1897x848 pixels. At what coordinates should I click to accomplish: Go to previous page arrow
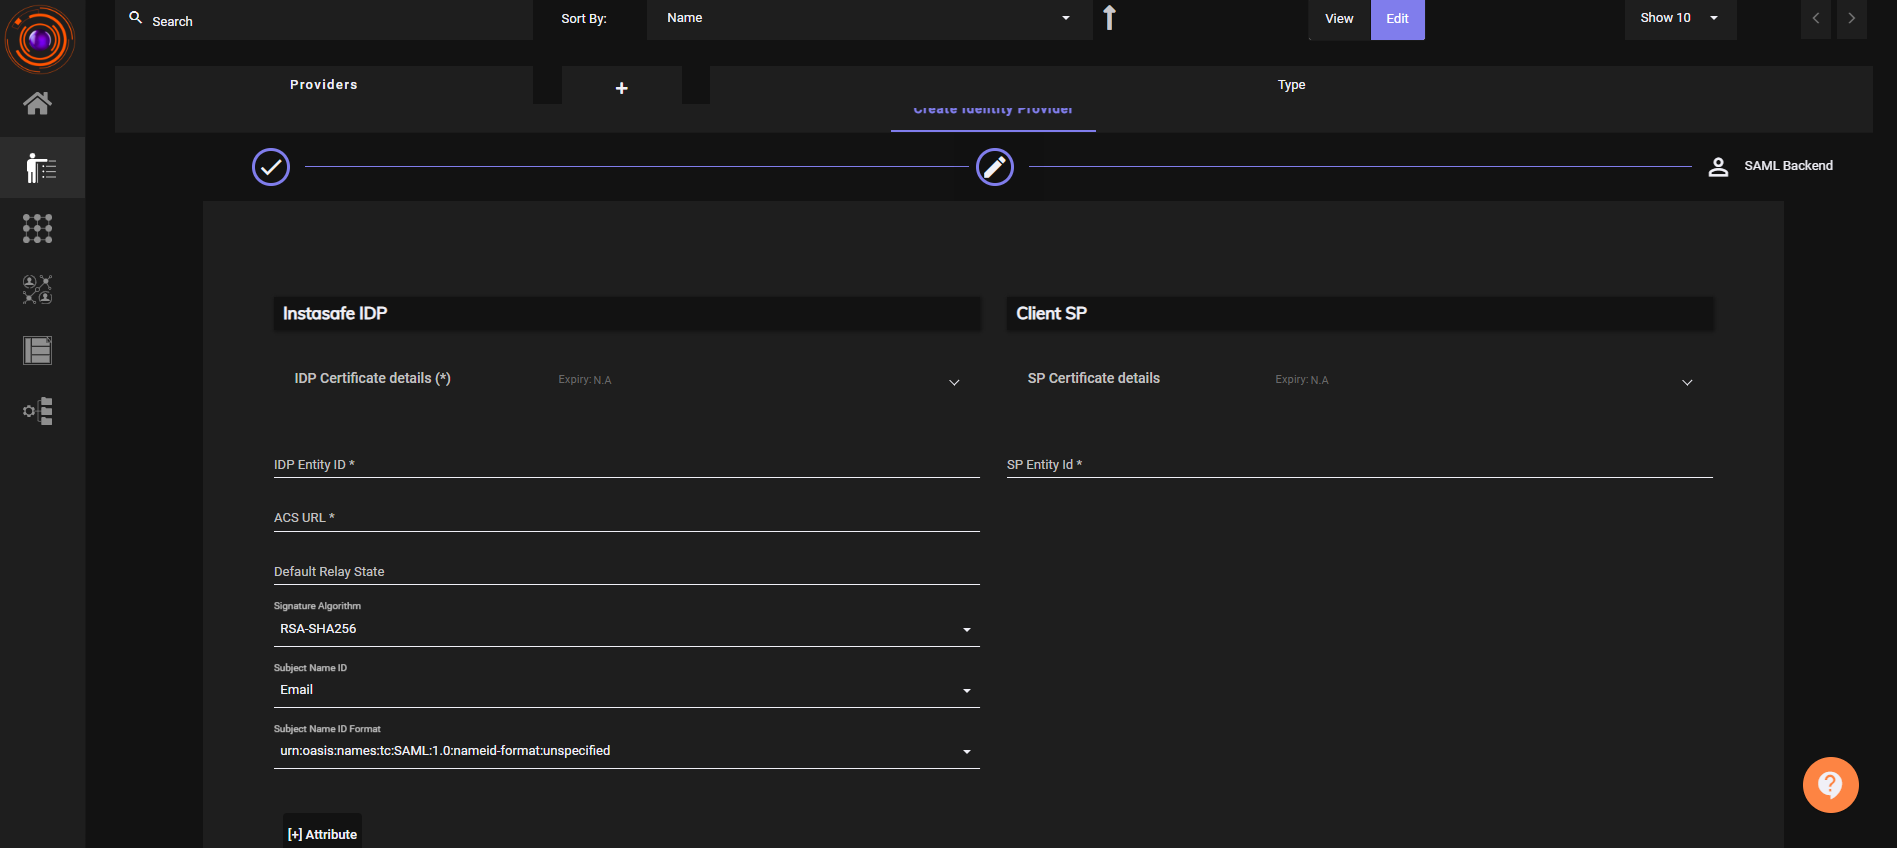coord(1816,18)
